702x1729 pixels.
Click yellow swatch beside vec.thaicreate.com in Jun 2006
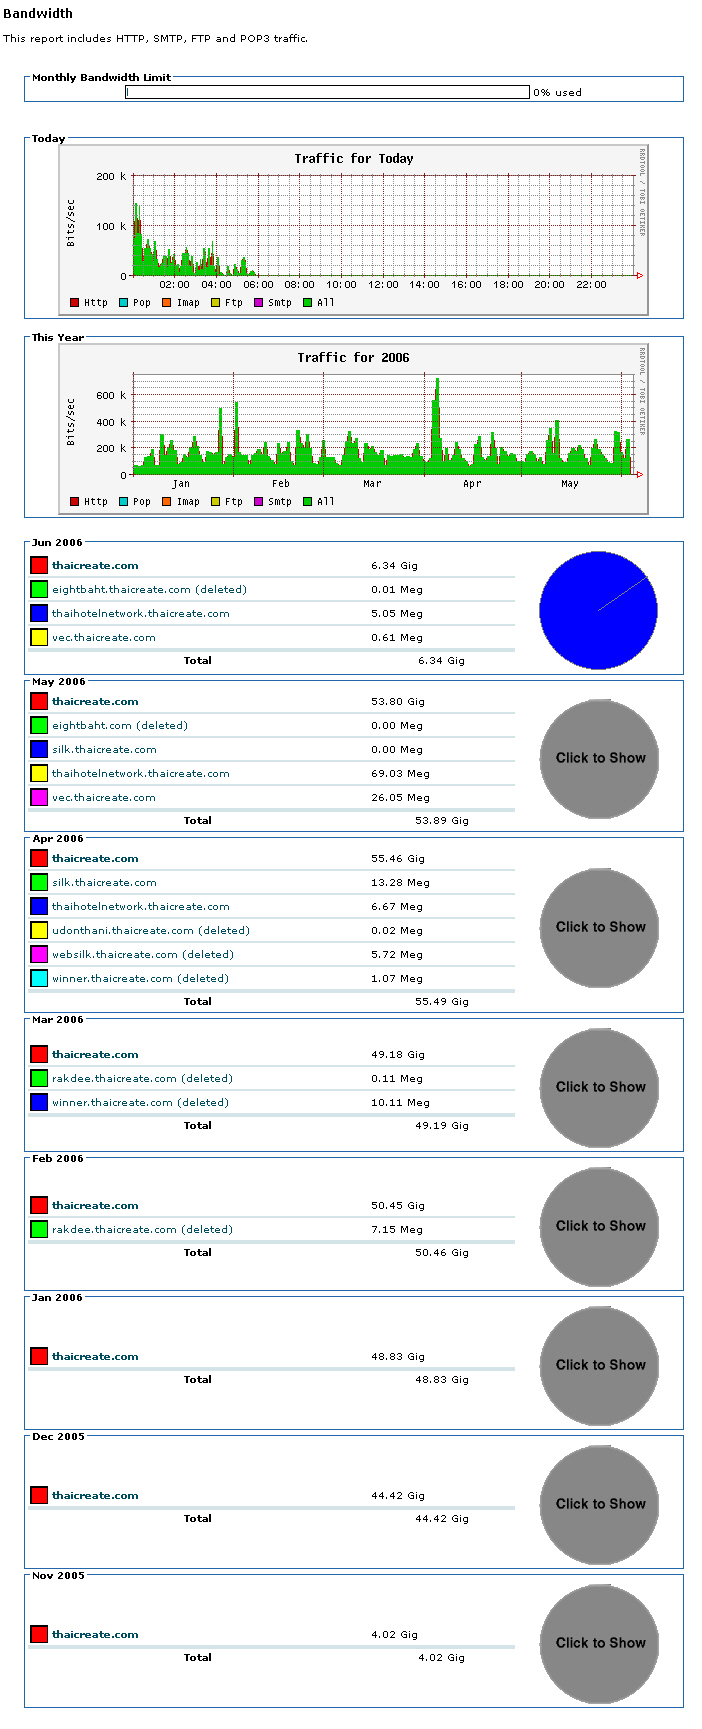[x=39, y=638]
